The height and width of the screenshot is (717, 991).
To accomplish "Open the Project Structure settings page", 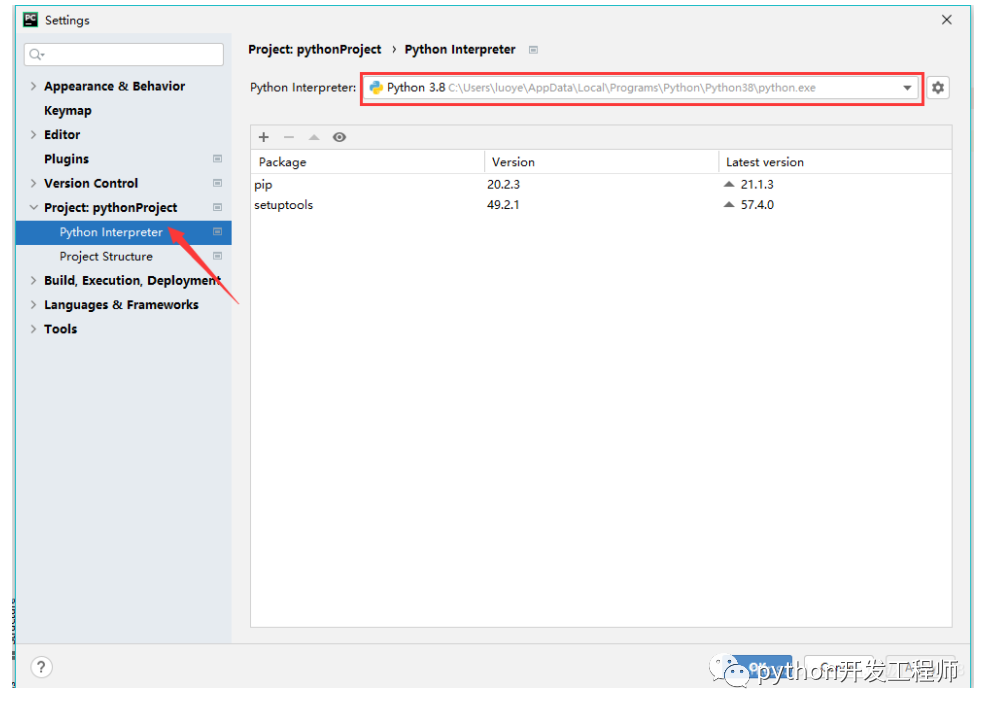I will [105, 257].
